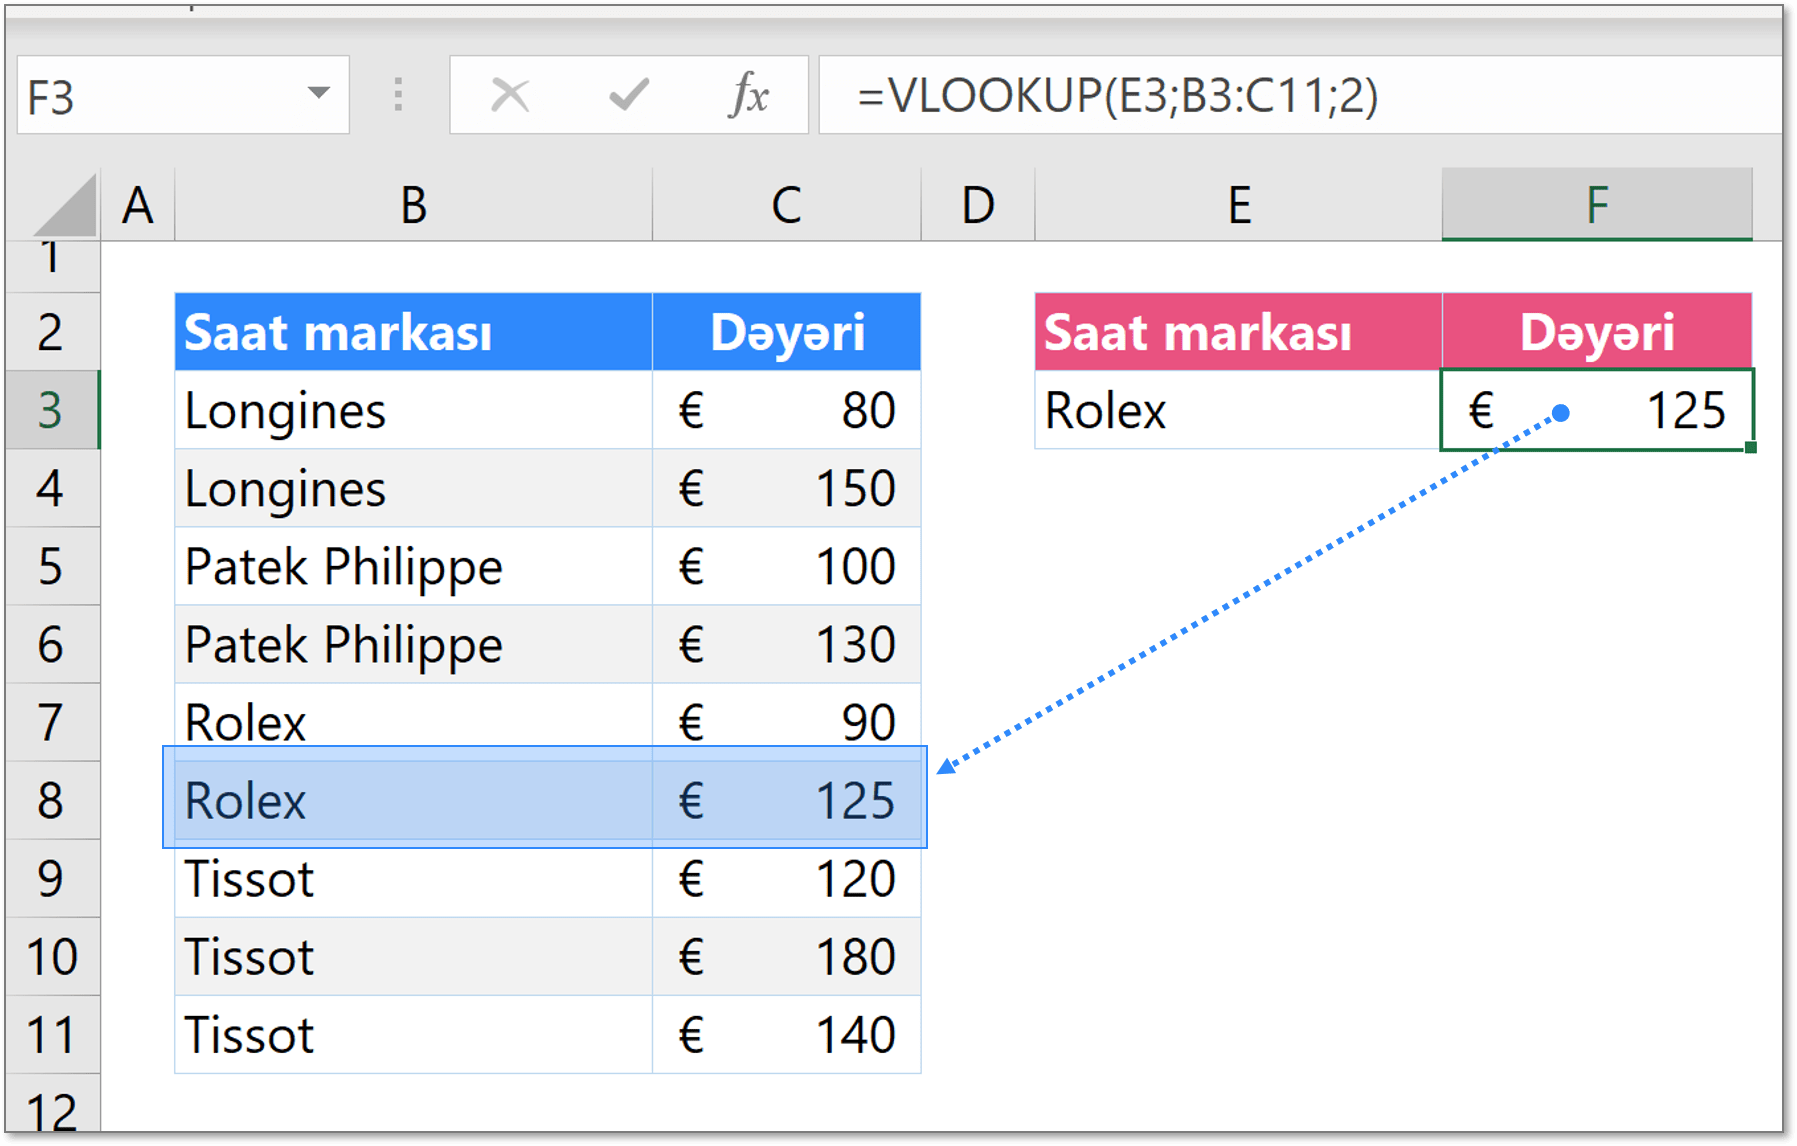The height and width of the screenshot is (1146, 1797).
Task: Click the formula bar with VLOOKUP formula
Action: [x=1299, y=96]
